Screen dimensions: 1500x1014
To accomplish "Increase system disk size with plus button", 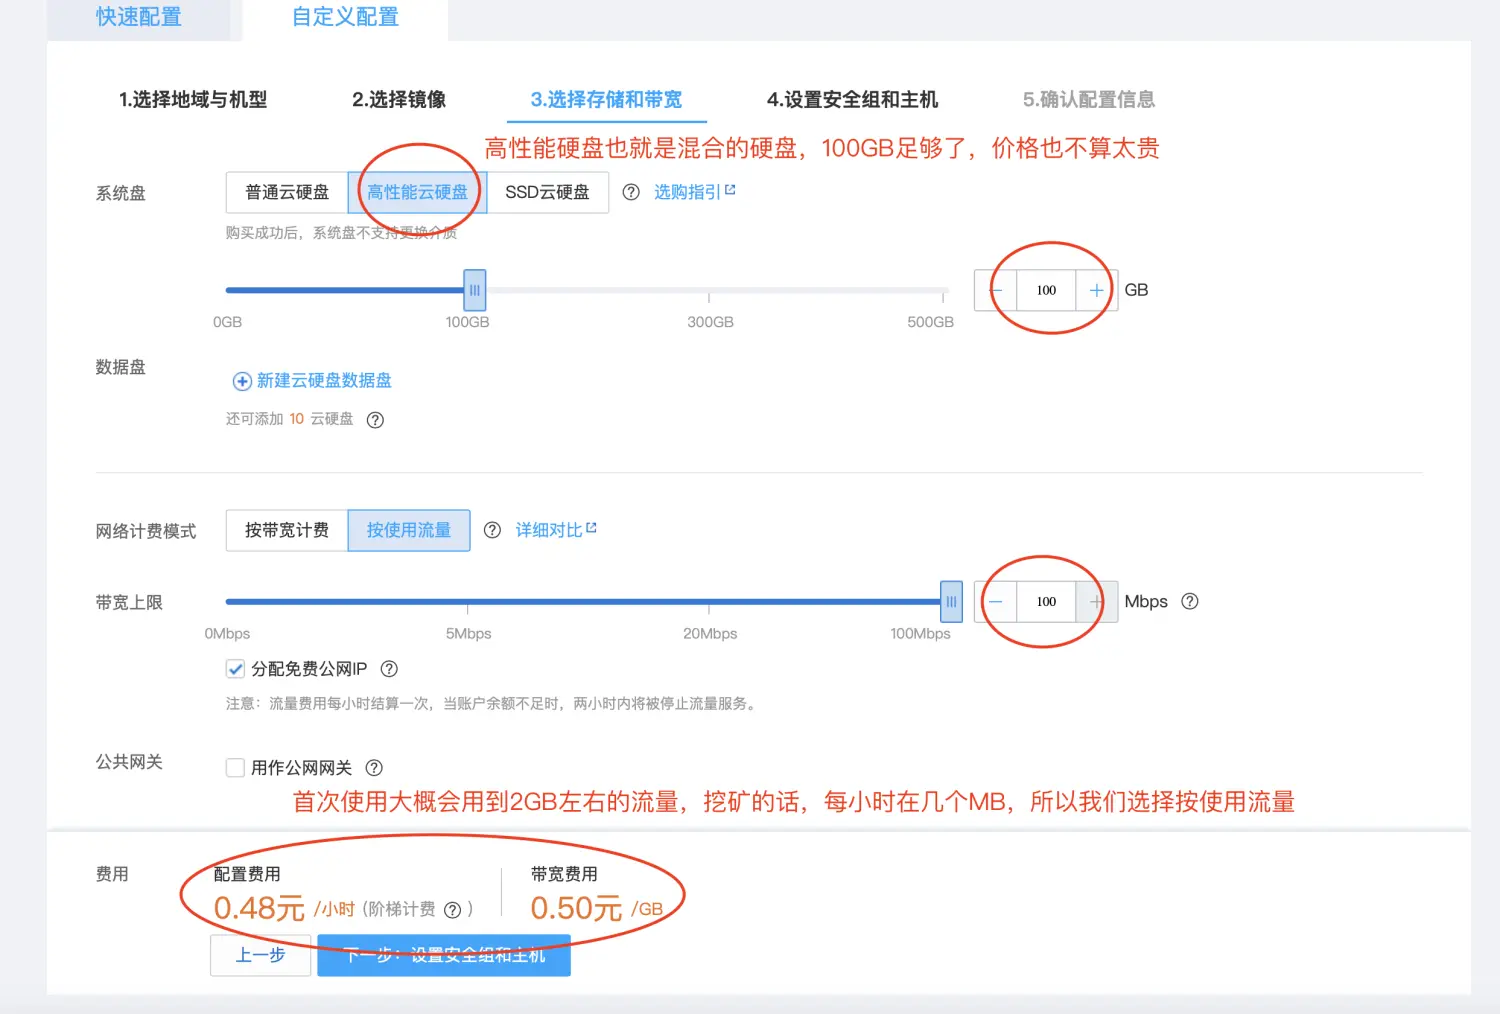I will point(1096,290).
